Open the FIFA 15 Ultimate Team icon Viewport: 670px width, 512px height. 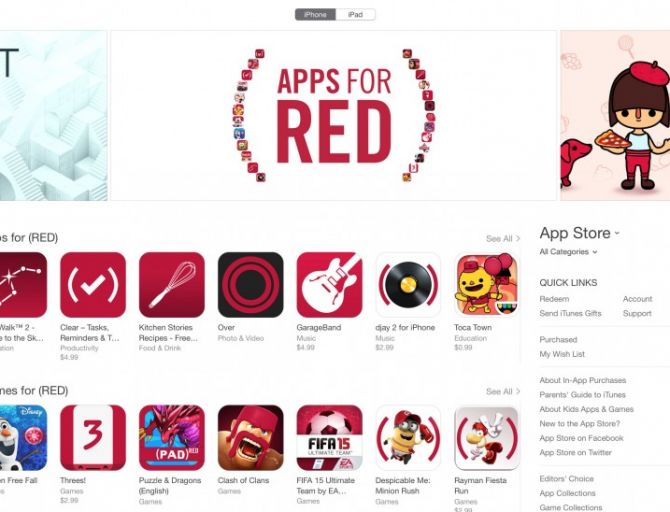click(x=329, y=438)
